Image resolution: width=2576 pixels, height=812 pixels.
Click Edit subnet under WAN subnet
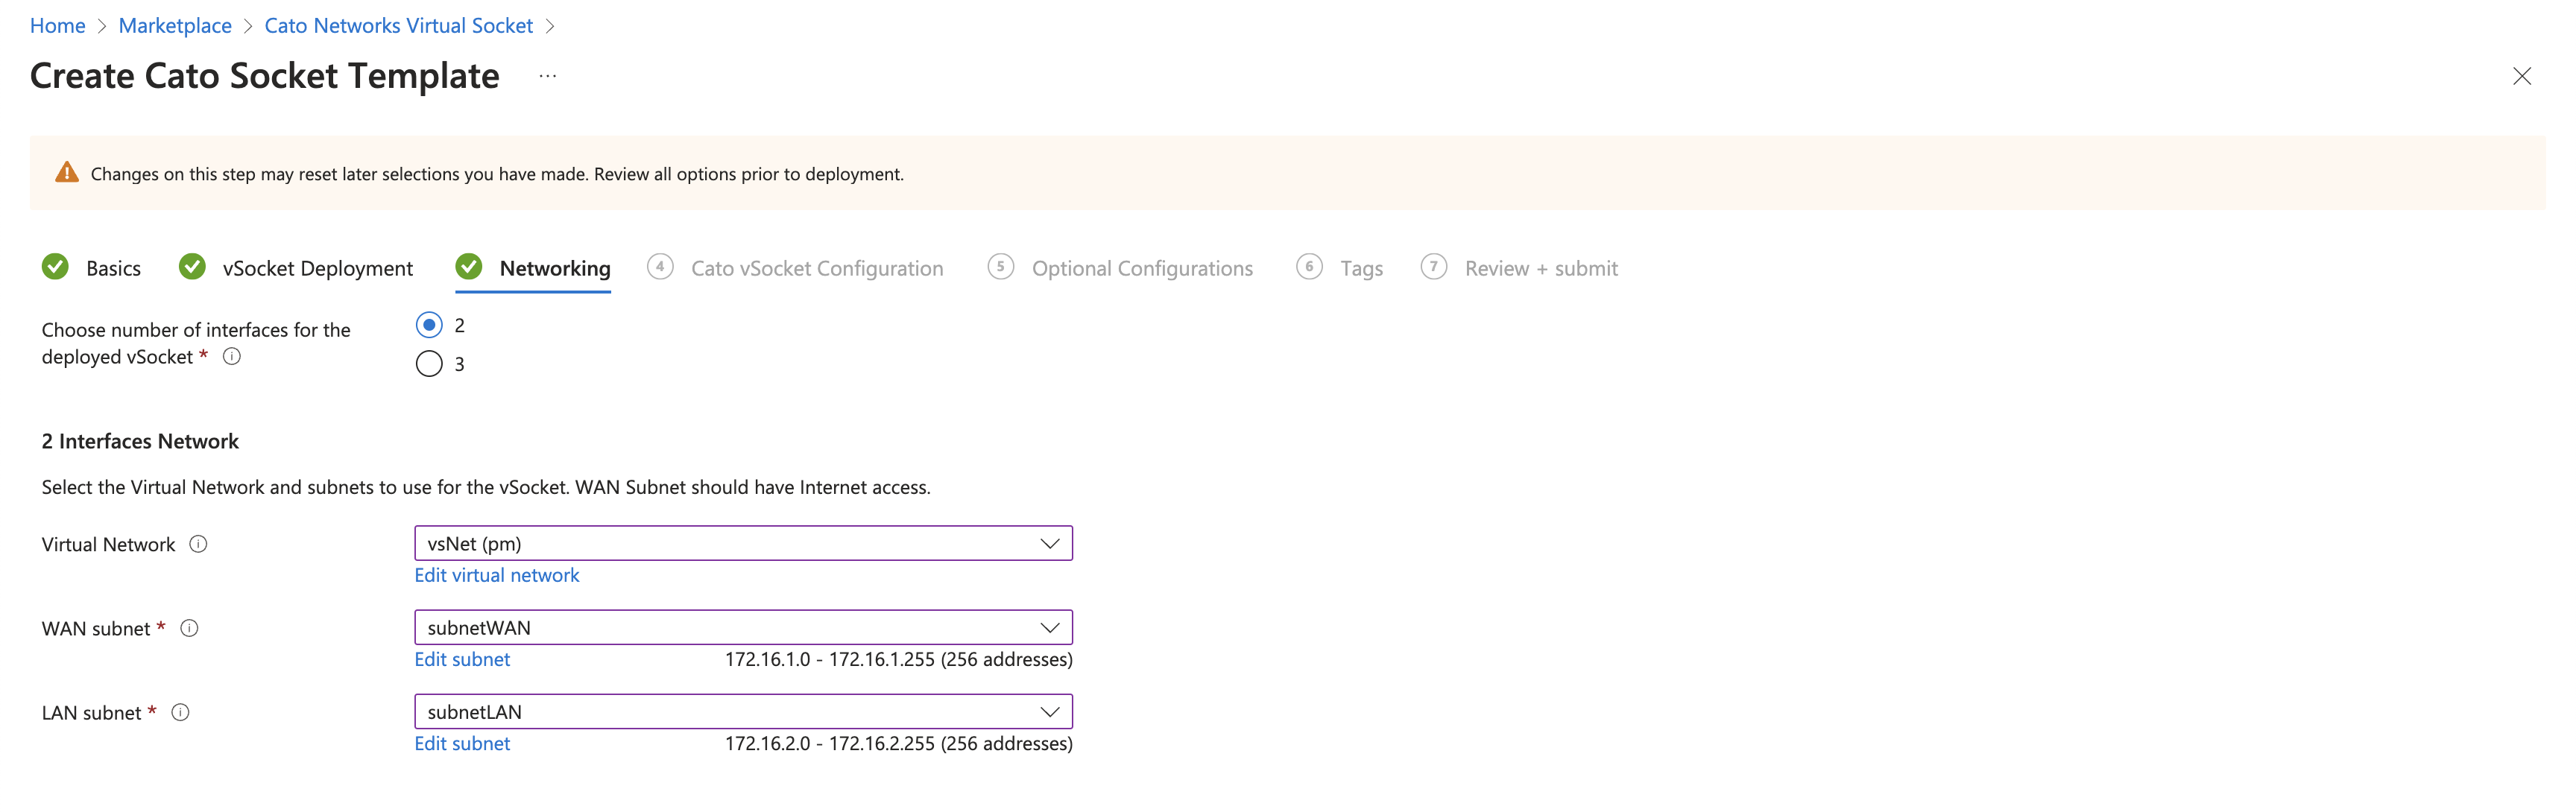(462, 659)
